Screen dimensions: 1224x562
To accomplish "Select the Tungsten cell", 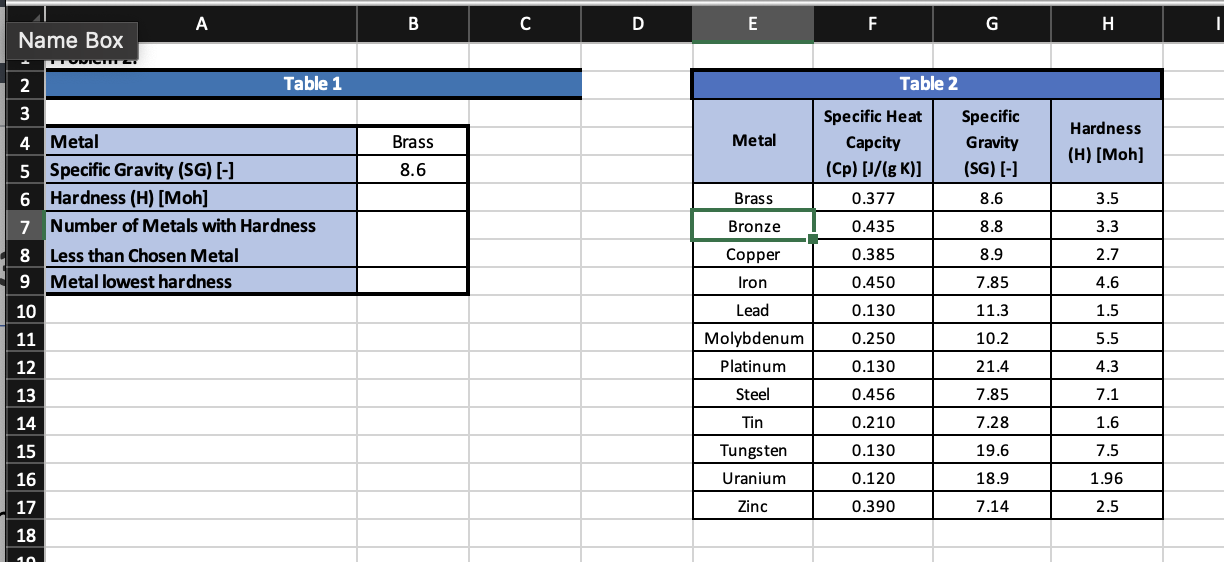I will click(x=754, y=450).
